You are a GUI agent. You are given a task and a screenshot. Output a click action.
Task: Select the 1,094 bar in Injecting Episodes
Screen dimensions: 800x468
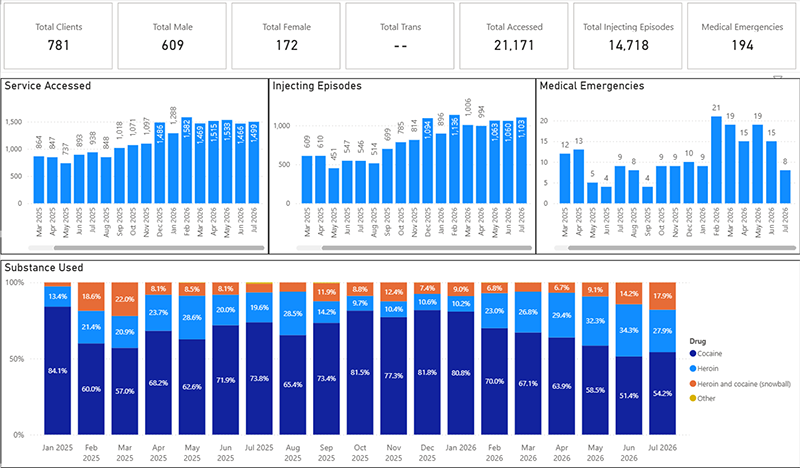coord(428,161)
